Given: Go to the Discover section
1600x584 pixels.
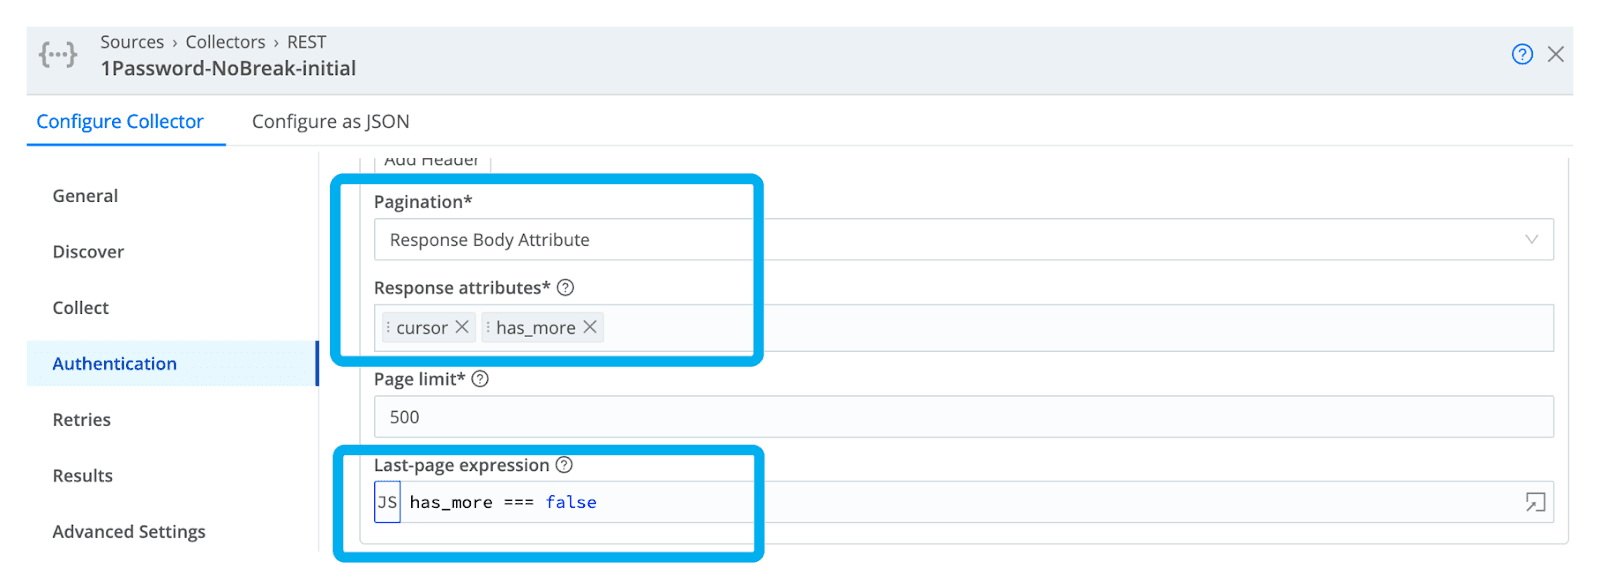Looking at the screenshot, I should (x=88, y=252).
